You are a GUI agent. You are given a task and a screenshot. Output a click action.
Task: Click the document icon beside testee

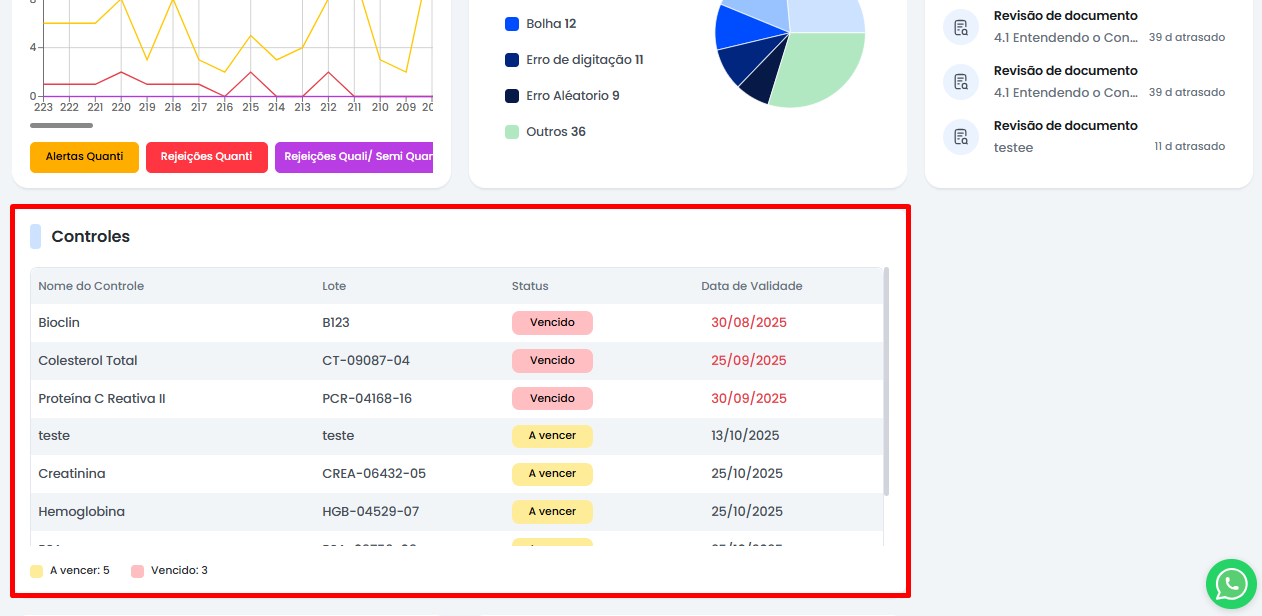(960, 137)
